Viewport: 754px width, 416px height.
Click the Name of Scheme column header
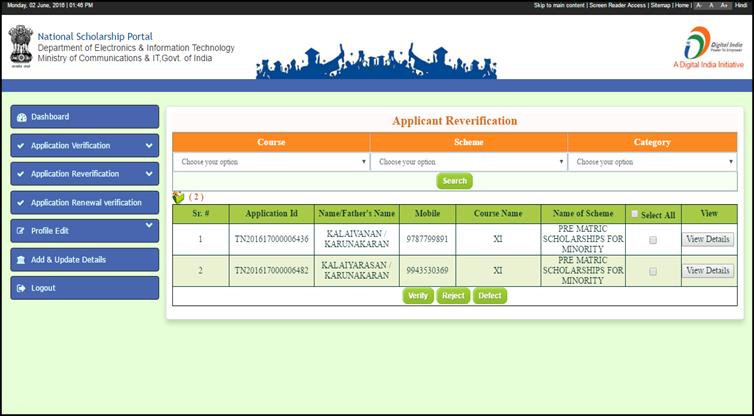583,214
